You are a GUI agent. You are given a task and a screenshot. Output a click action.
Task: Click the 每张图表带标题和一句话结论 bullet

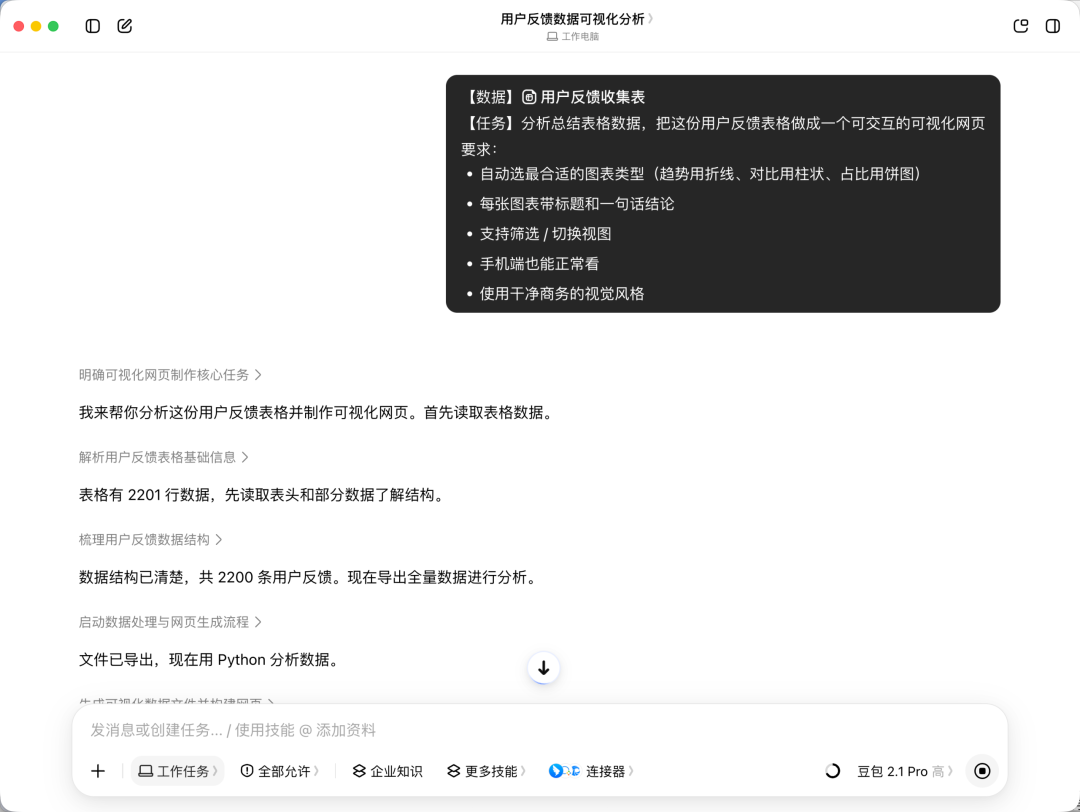click(x=577, y=204)
